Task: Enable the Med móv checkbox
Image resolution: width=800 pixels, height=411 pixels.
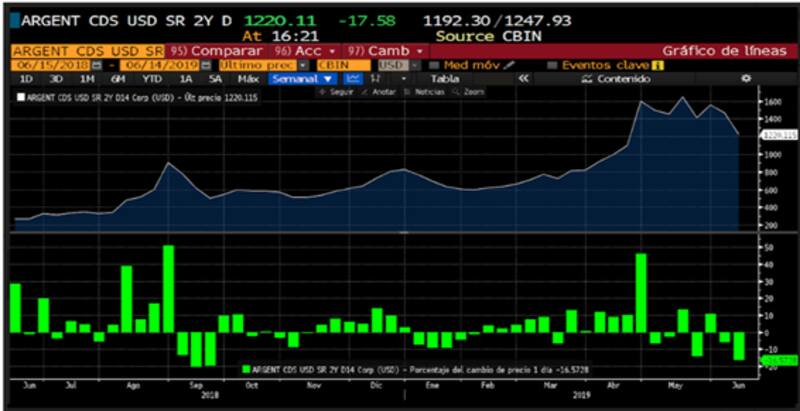Action: click(x=435, y=64)
